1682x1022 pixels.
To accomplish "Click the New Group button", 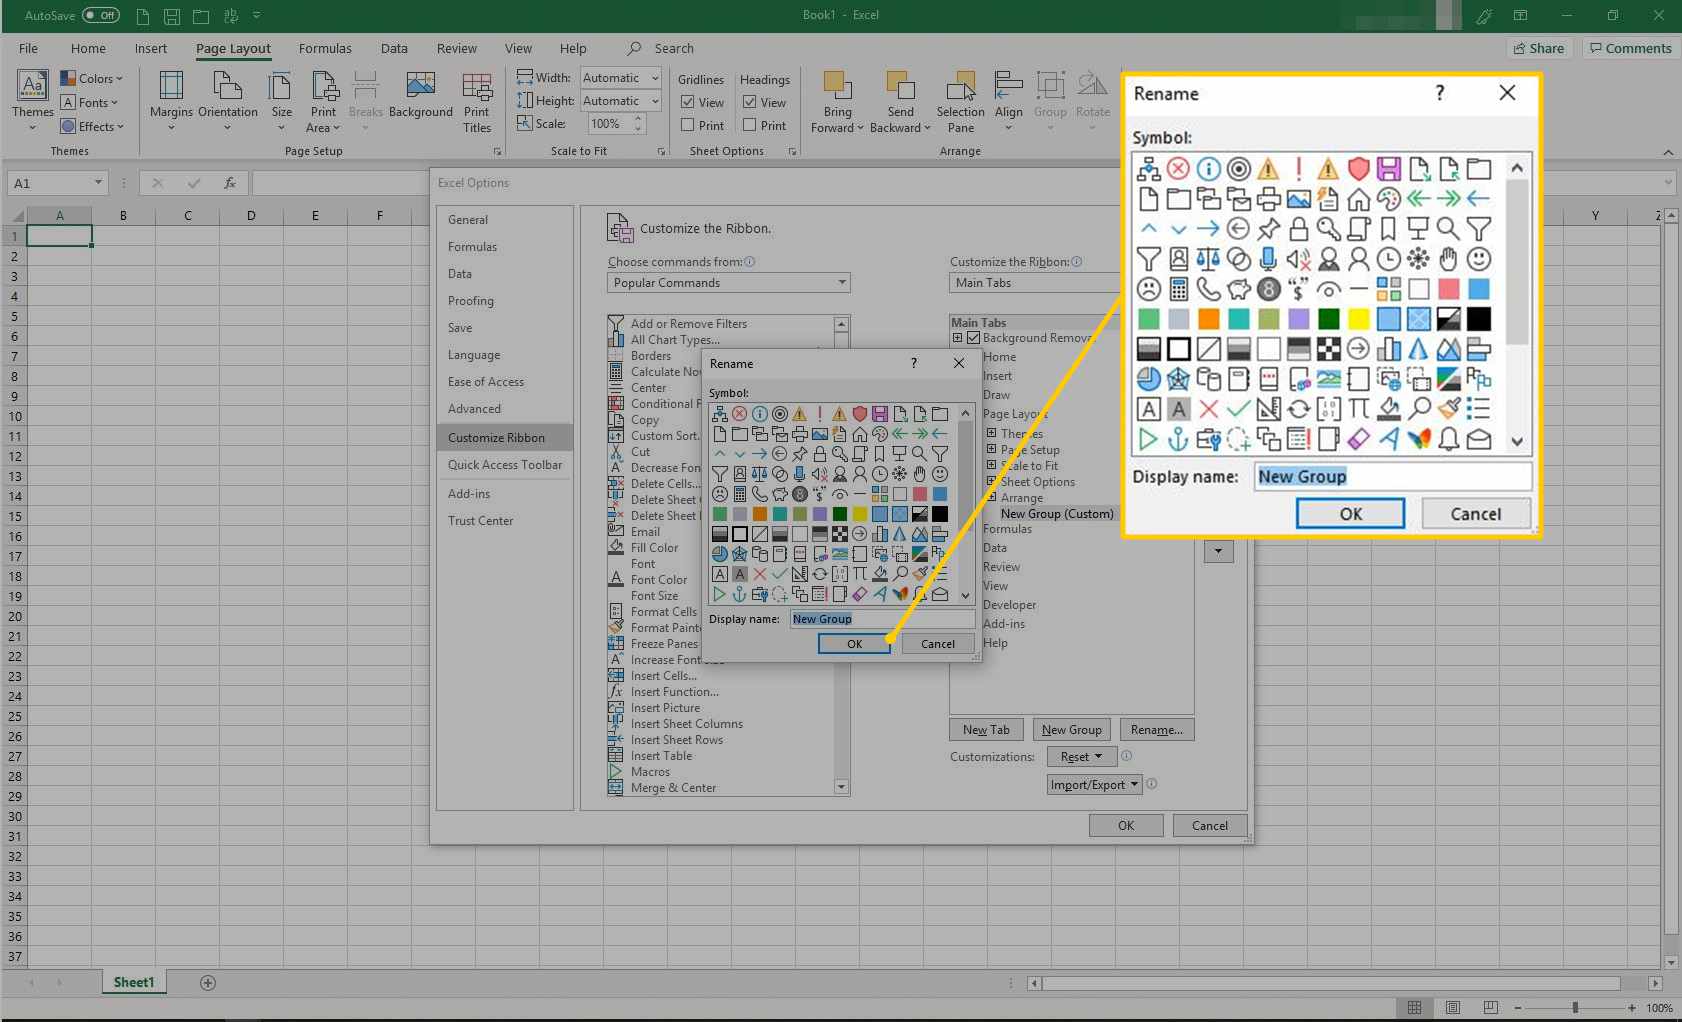I will click(1071, 730).
